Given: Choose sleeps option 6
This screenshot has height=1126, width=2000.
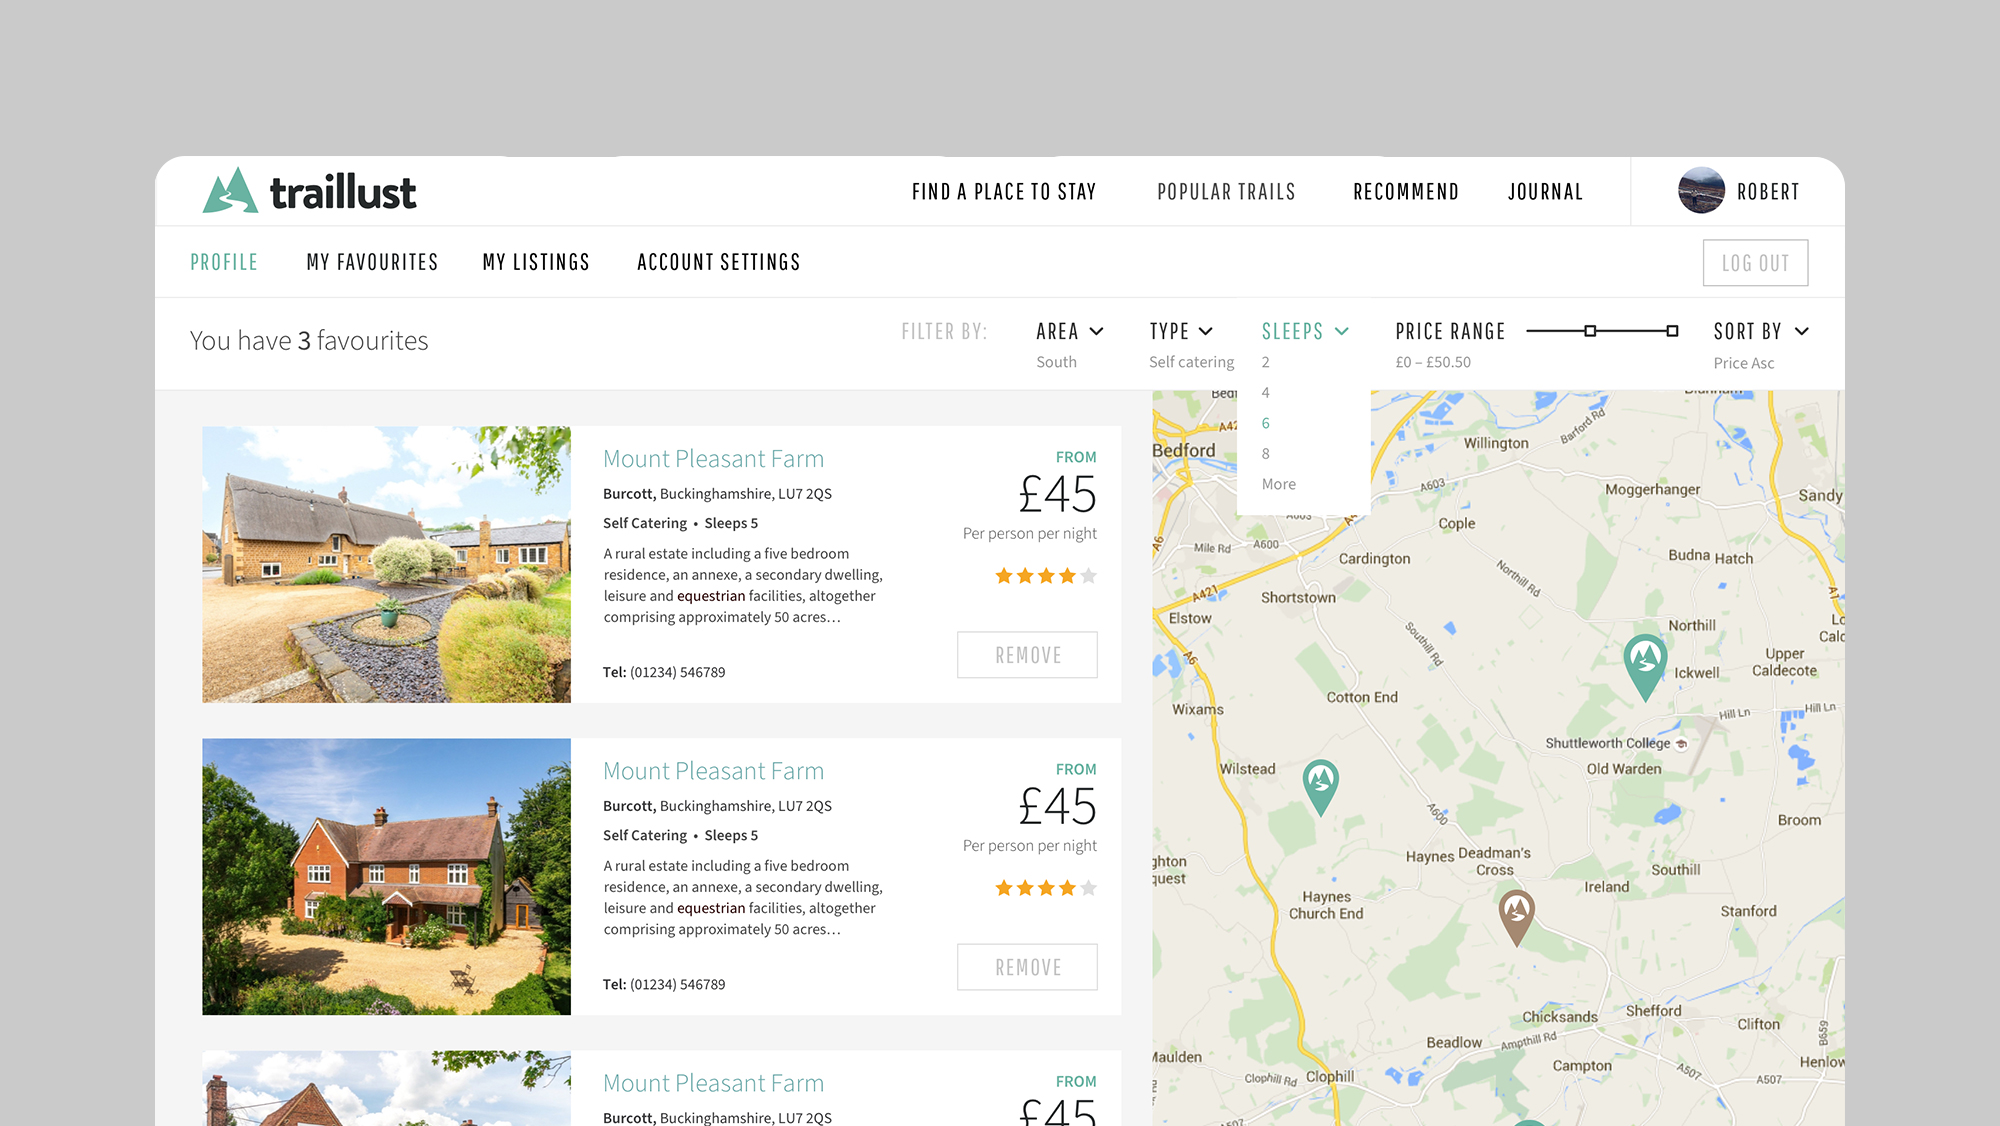Looking at the screenshot, I should pyautogui.click(x=1265, y=423).
